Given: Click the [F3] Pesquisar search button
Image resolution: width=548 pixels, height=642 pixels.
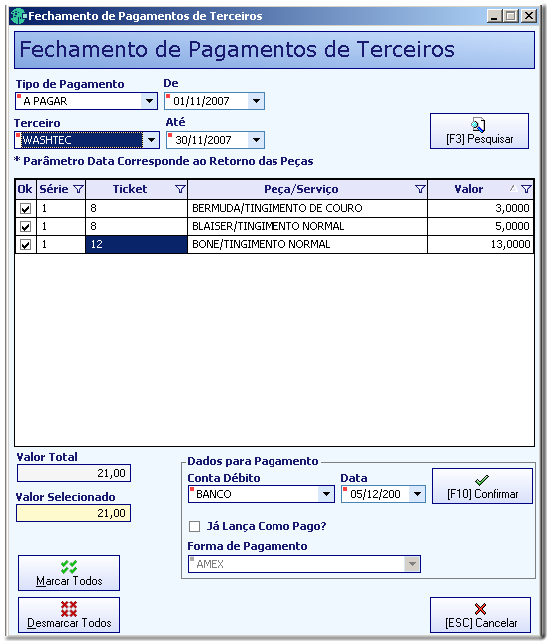Looking at the screenshot, I should pyautogui.click(x=479, y=131).
